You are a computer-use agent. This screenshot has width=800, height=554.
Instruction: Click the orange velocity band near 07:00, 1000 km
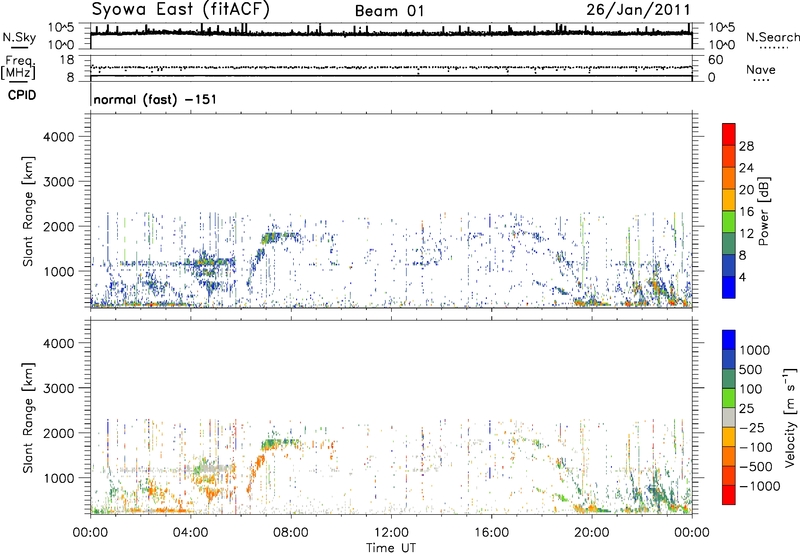click(255, 473)
